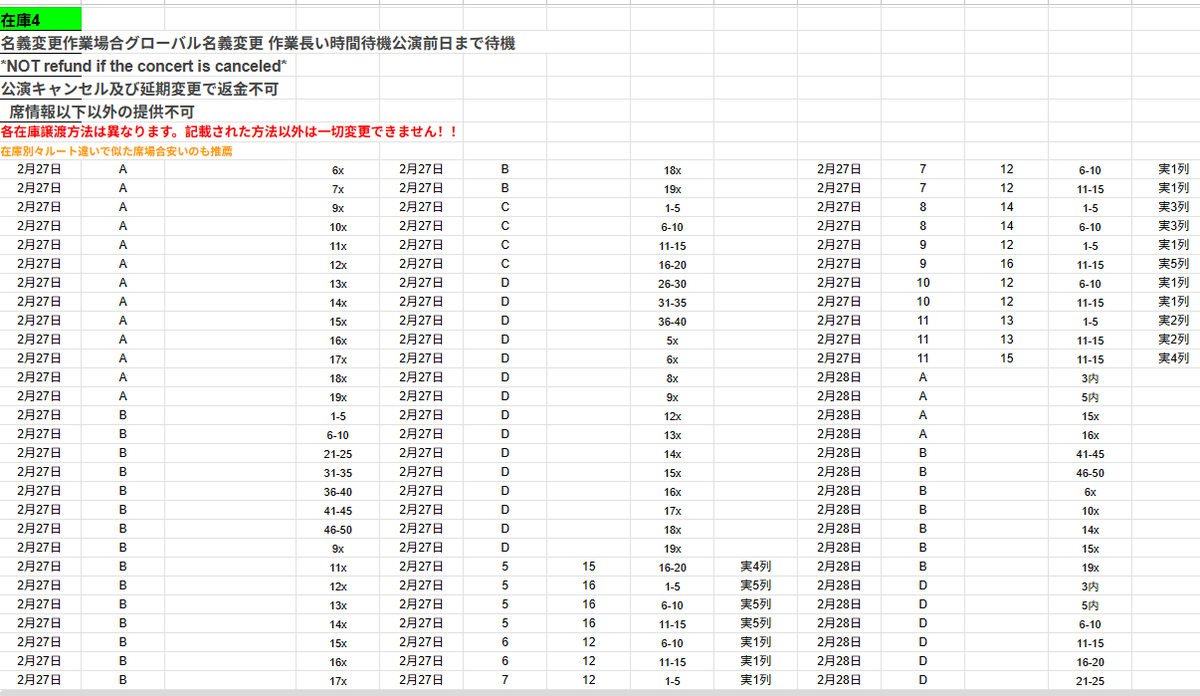This screenshot has width=1200, height=696.
Task: Click the orange "在庫別々ルート違いで" note
Action: click(116, 151)
